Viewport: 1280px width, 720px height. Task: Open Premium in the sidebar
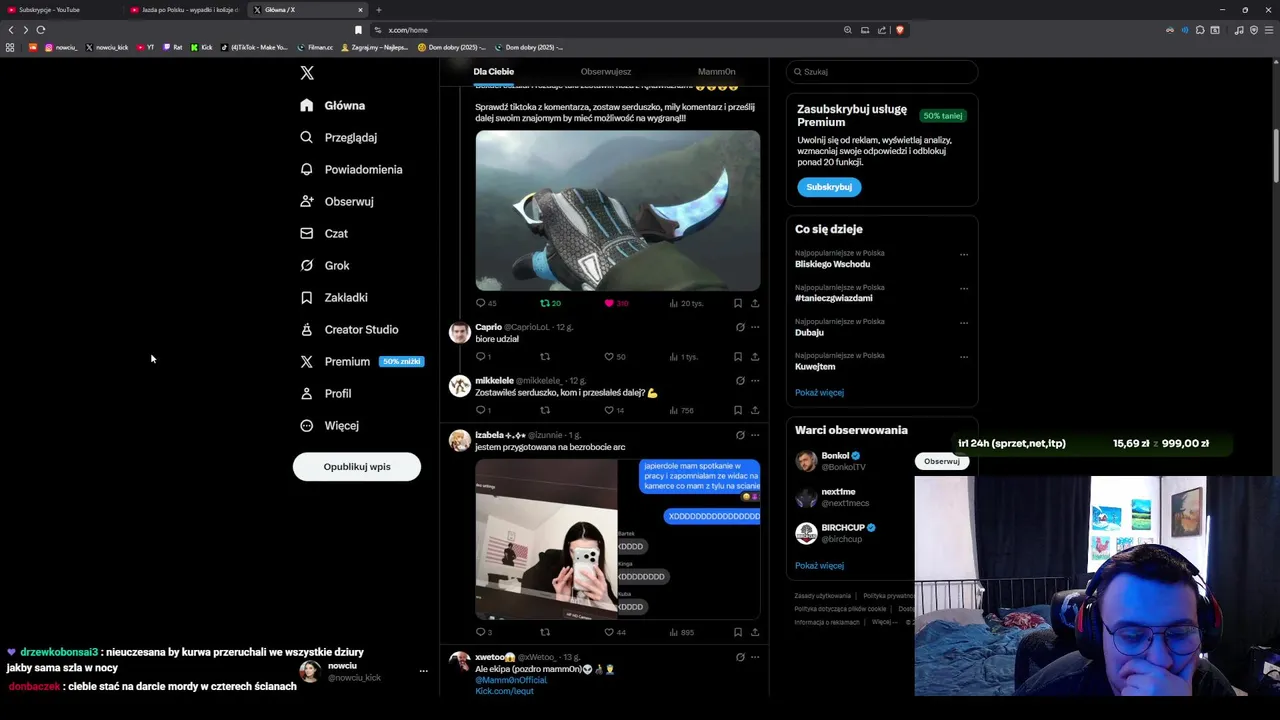point(361,361)
